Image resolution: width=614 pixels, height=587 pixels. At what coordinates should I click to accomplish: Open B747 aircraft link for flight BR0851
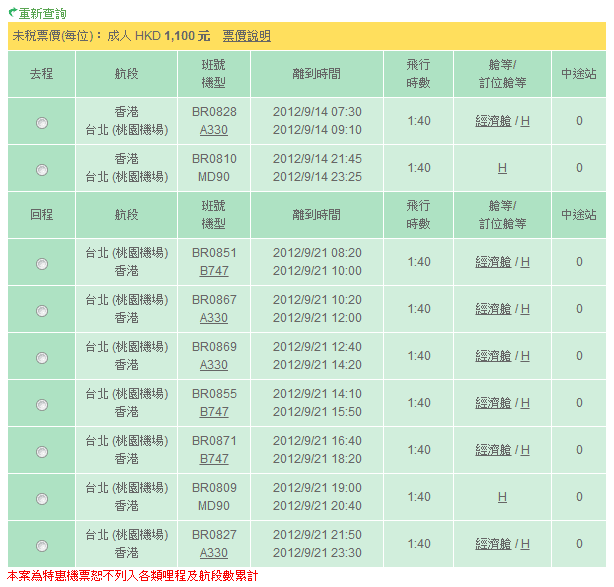click(x=214, y=271)
